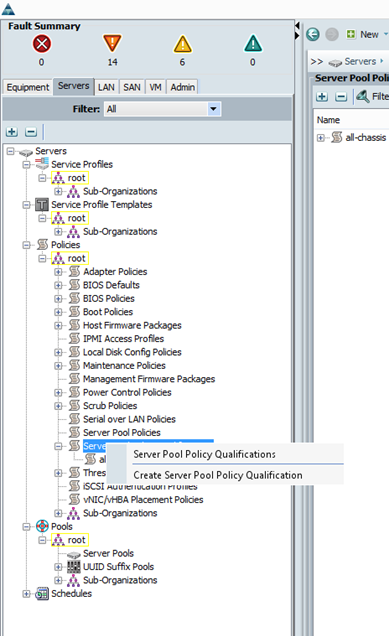Switch to the Equipment tab

pyautogui.click(x=28, y=87)
